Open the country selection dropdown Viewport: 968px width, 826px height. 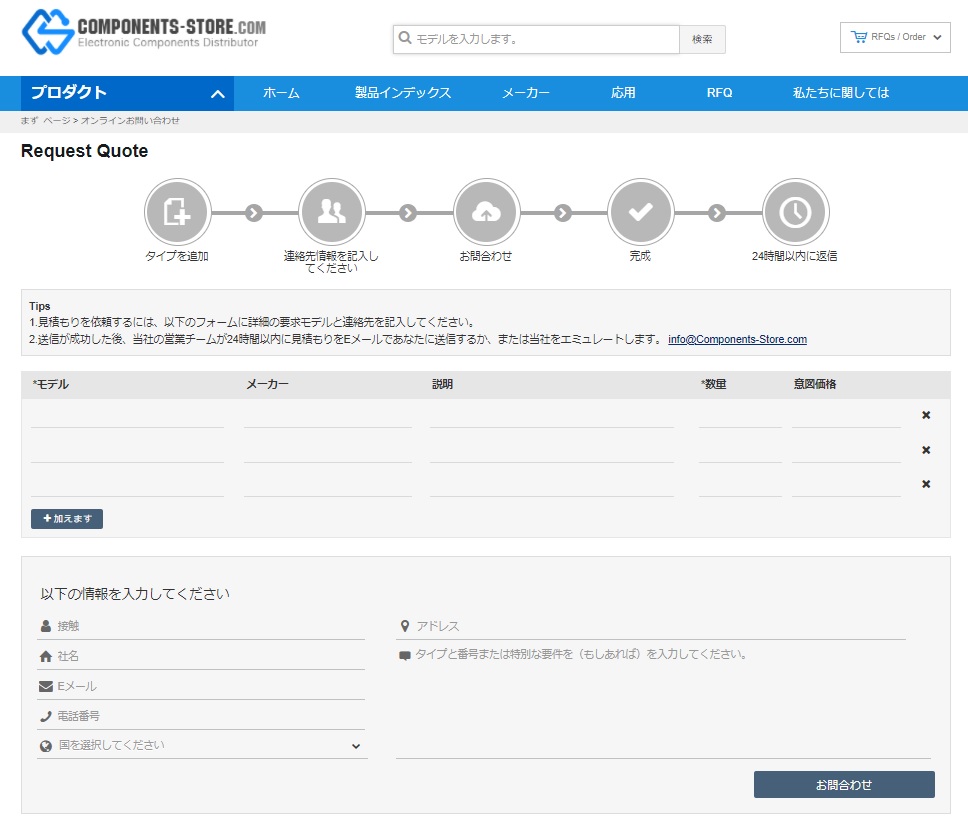pyautogui.click(x=201, y=746)
